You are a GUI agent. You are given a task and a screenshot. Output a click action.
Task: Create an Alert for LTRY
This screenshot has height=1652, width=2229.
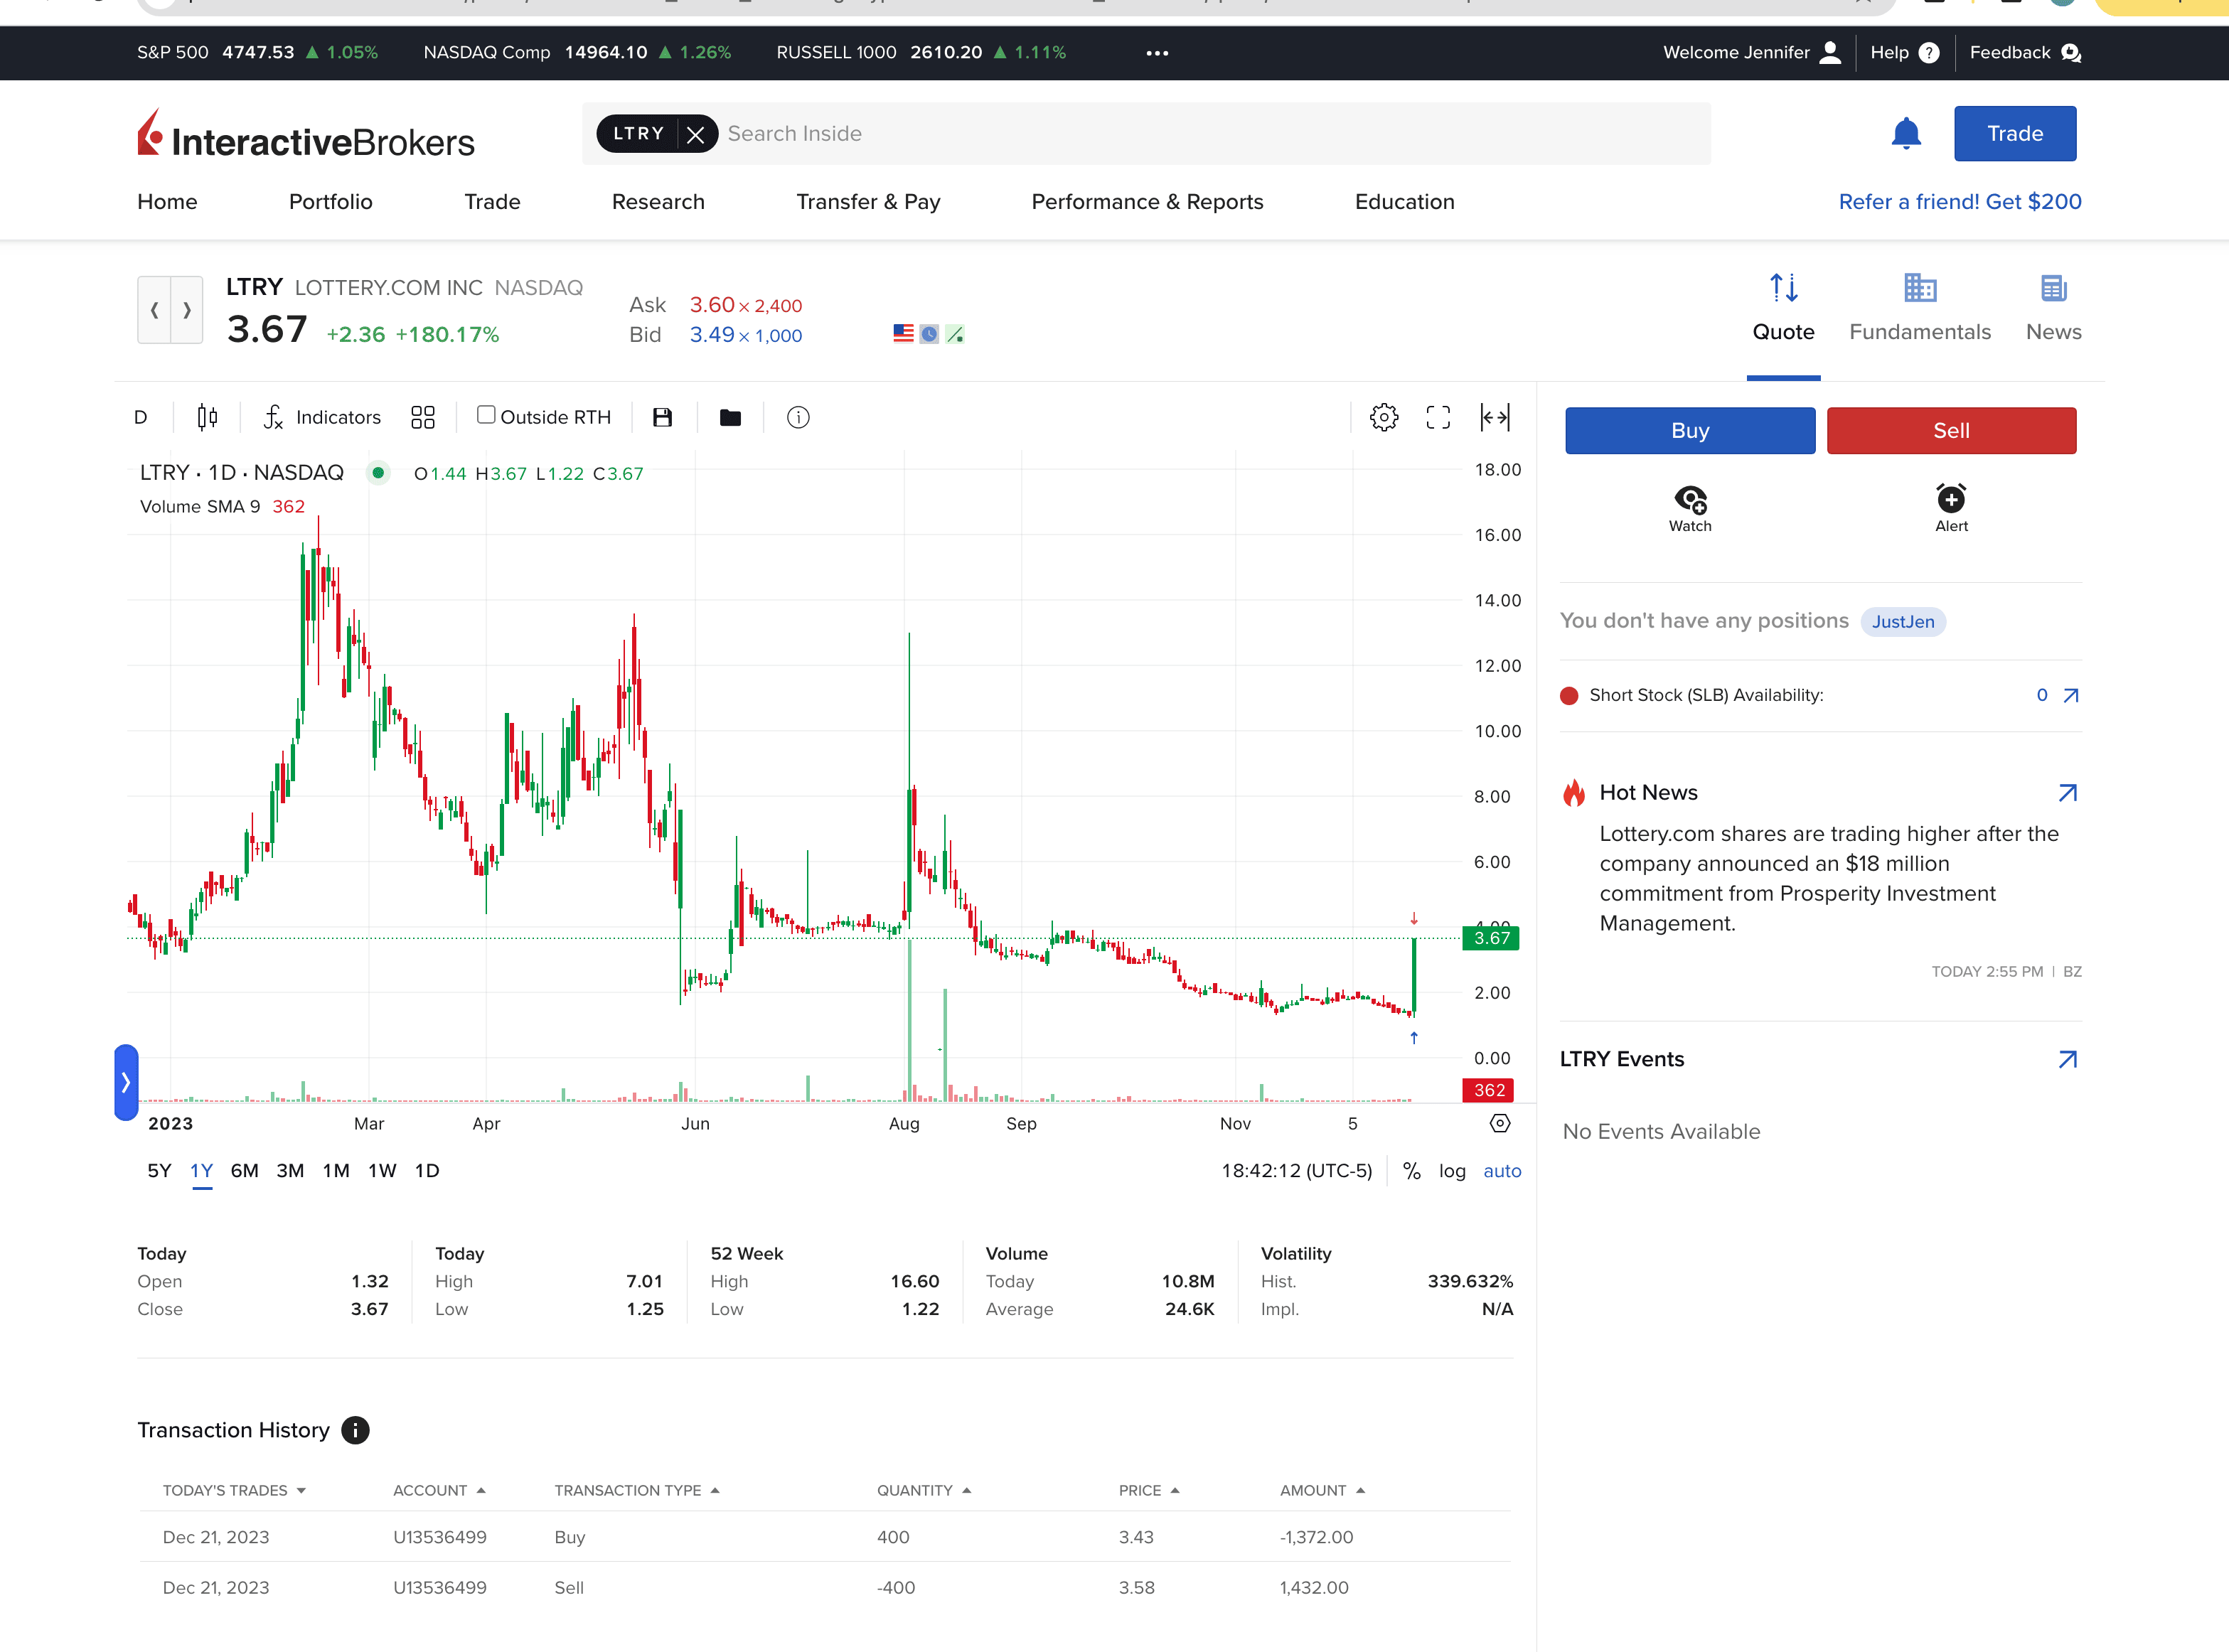[x=1950, y=507]
